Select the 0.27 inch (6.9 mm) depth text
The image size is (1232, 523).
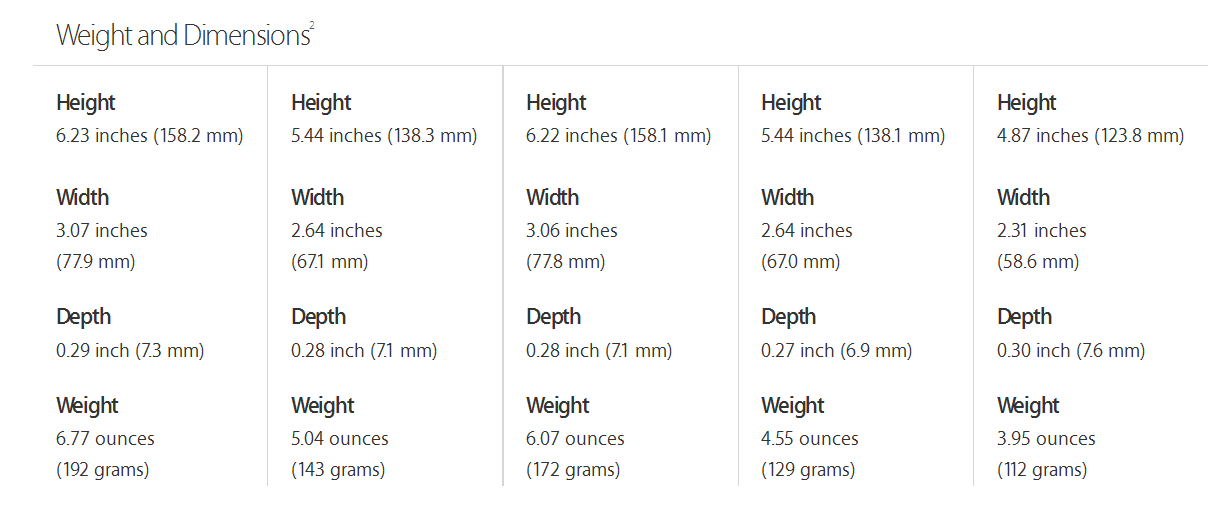836,350
